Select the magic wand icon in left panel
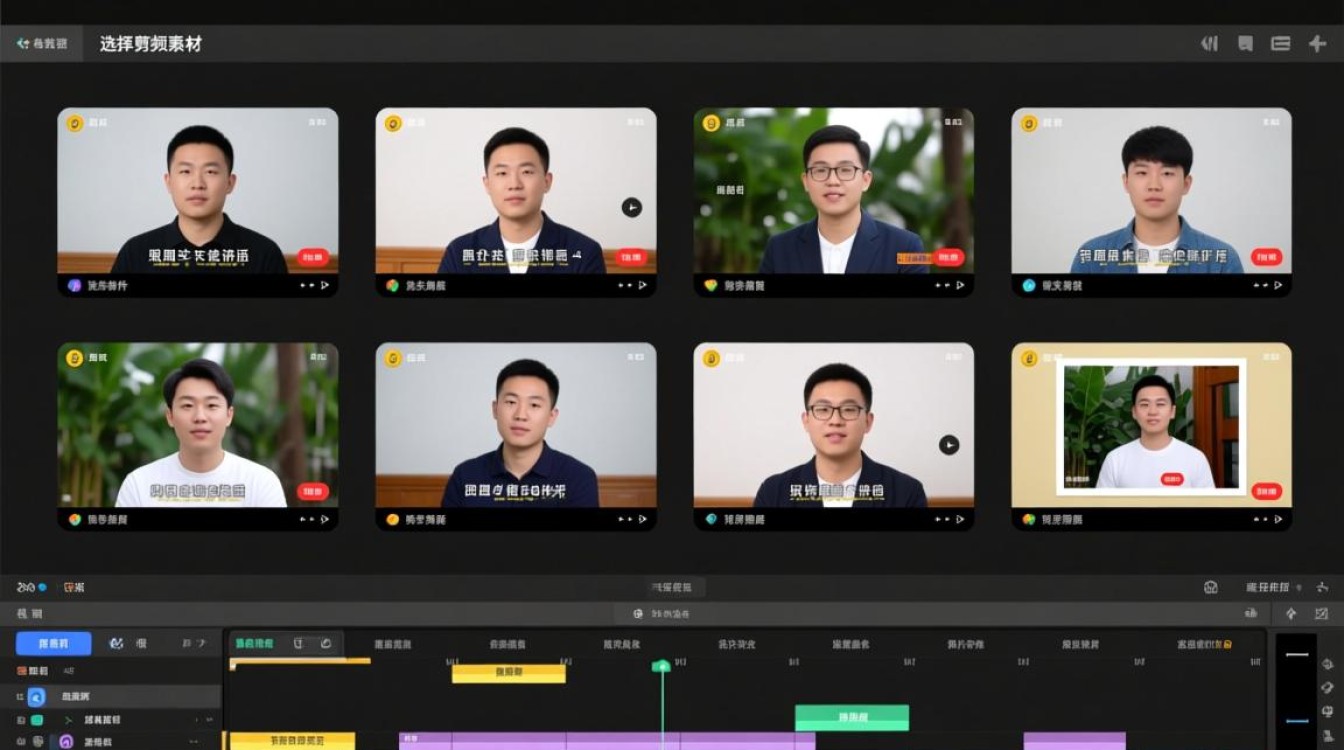The image size is (1344, 750). tap(118, 643)
